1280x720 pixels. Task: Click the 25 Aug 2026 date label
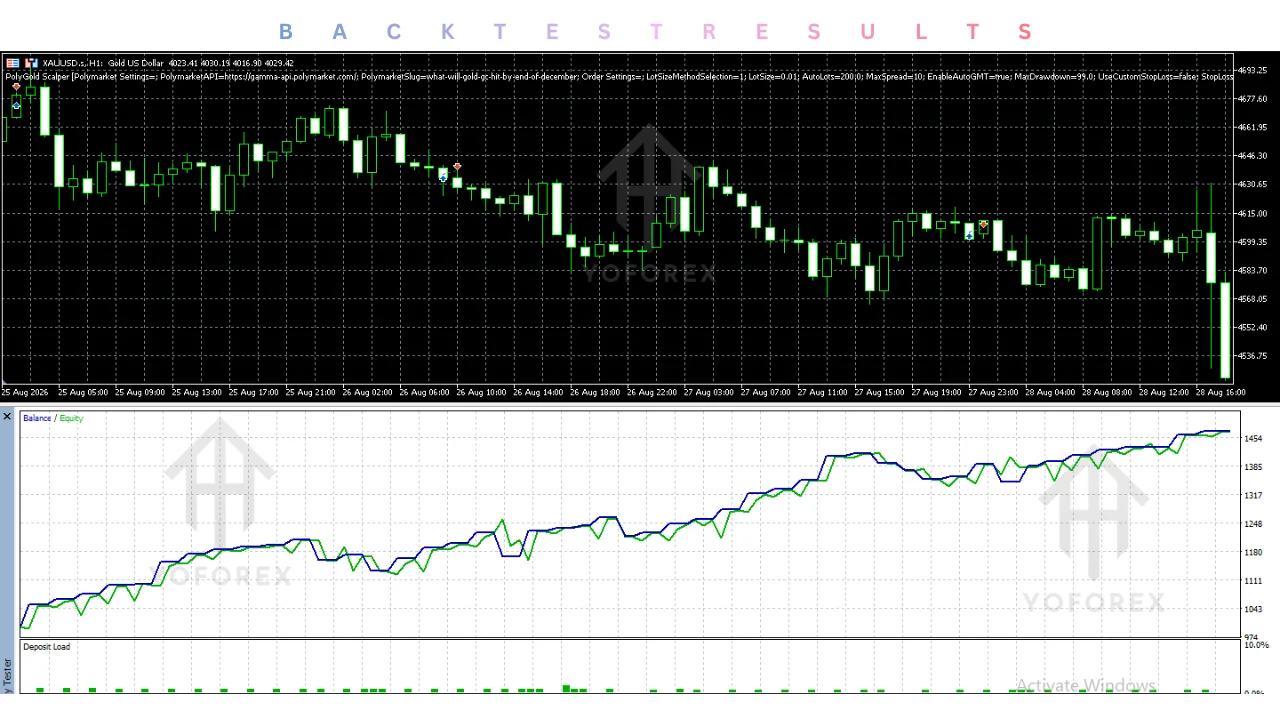[25, 392]
